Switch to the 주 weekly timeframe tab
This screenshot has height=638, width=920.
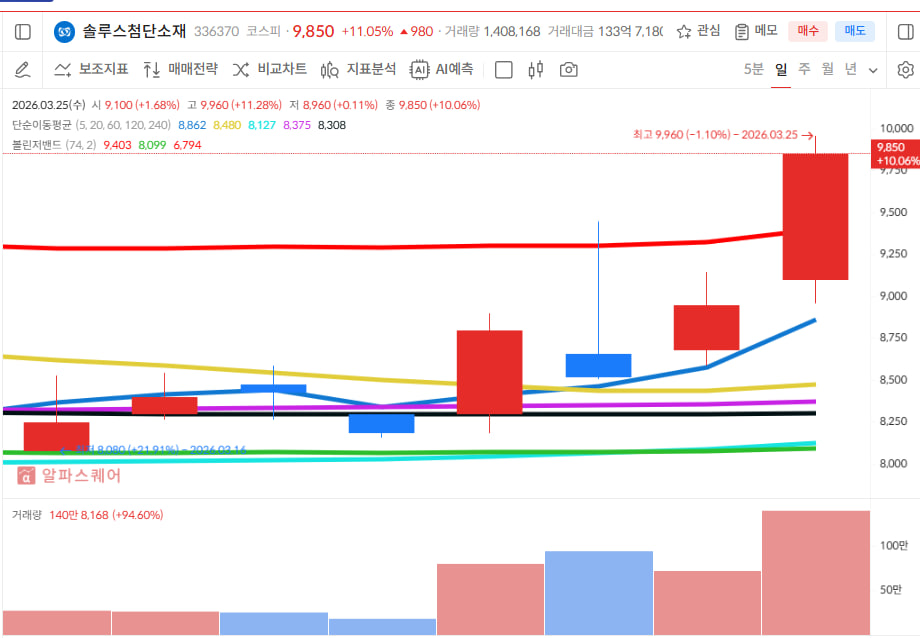click(x=804, y=70)
